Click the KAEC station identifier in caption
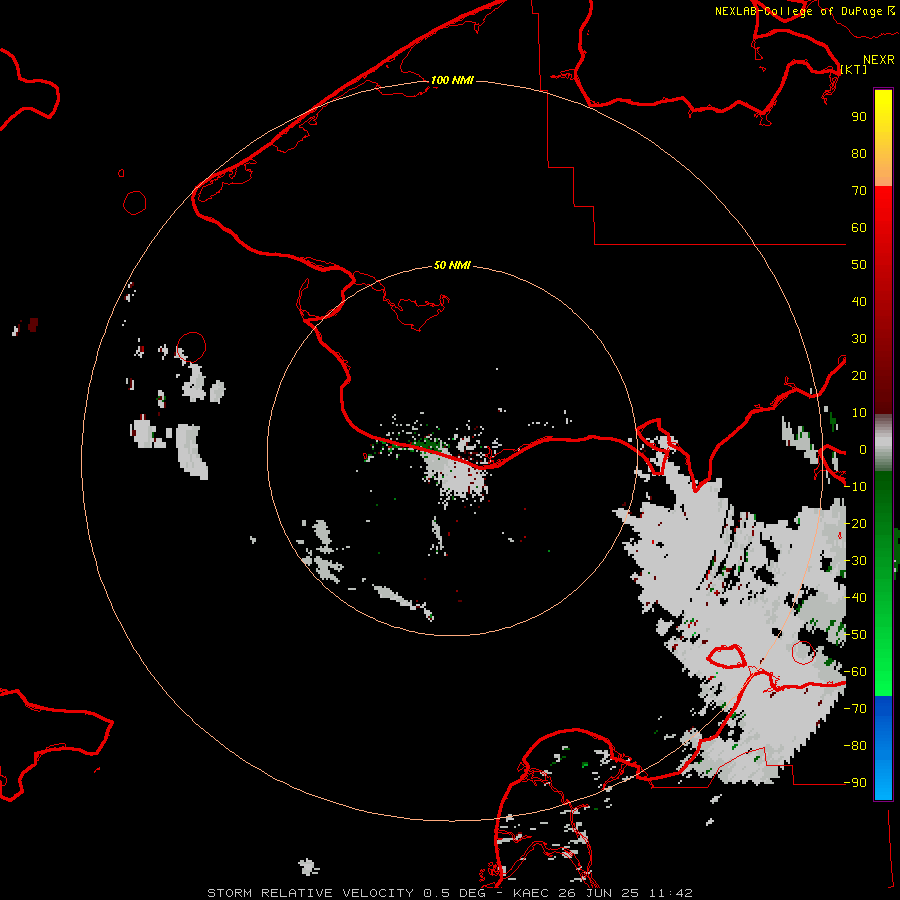The image size is (900, 900). tap(534, 893)
